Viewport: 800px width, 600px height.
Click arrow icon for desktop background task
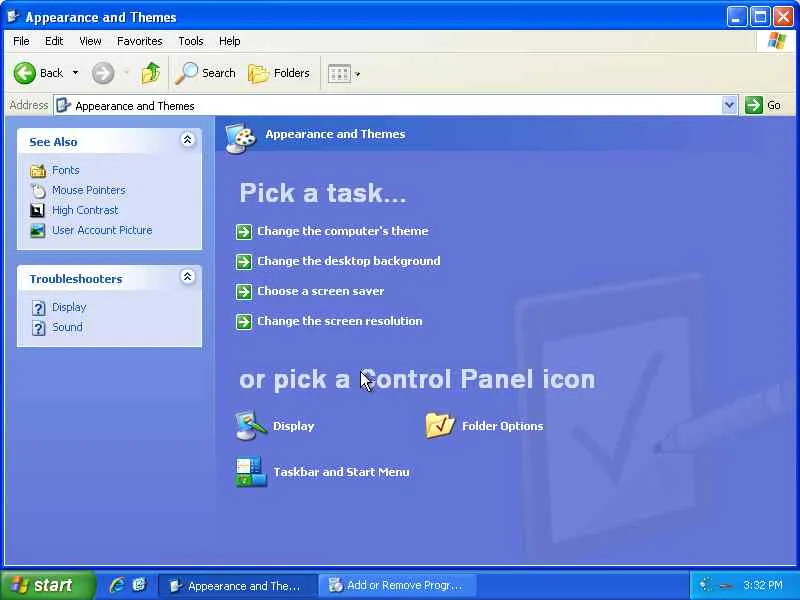(244, 262)
